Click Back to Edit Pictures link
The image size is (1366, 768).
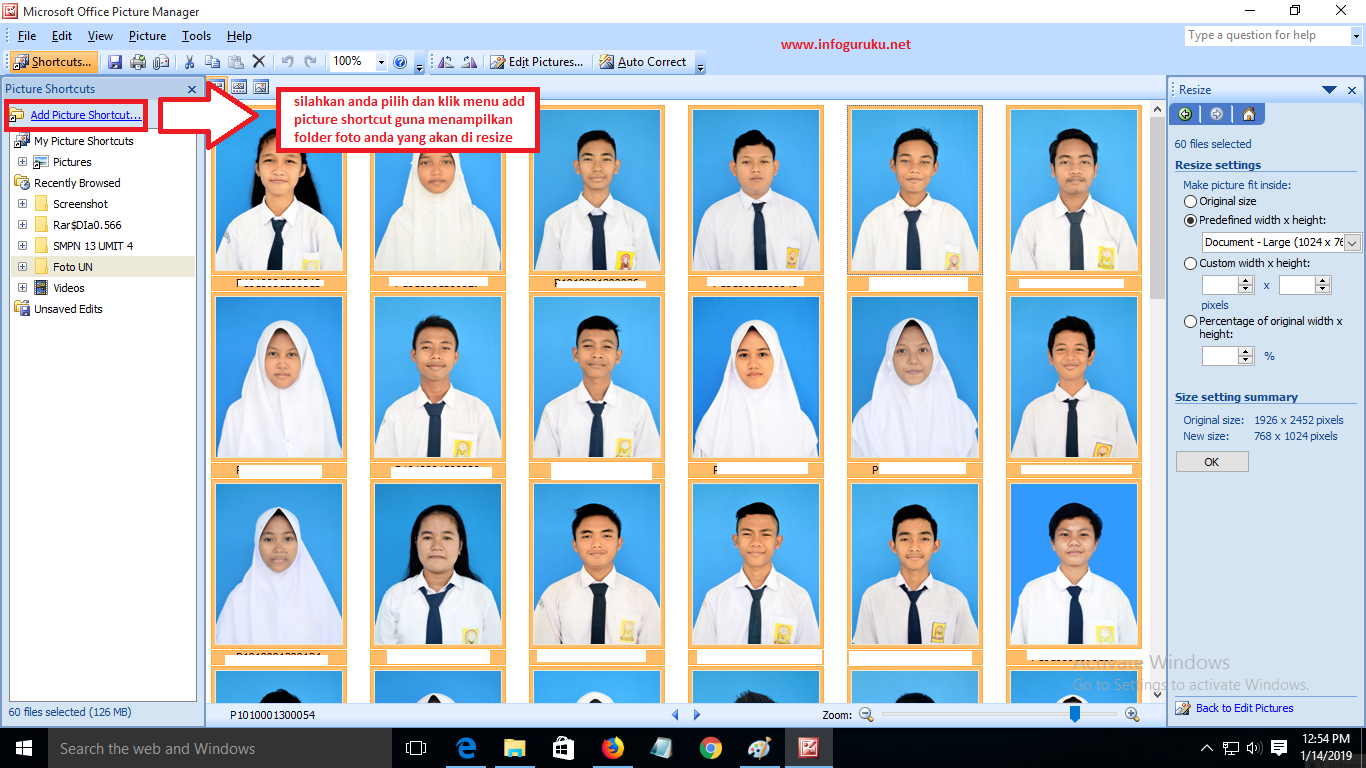point(1244,708)
